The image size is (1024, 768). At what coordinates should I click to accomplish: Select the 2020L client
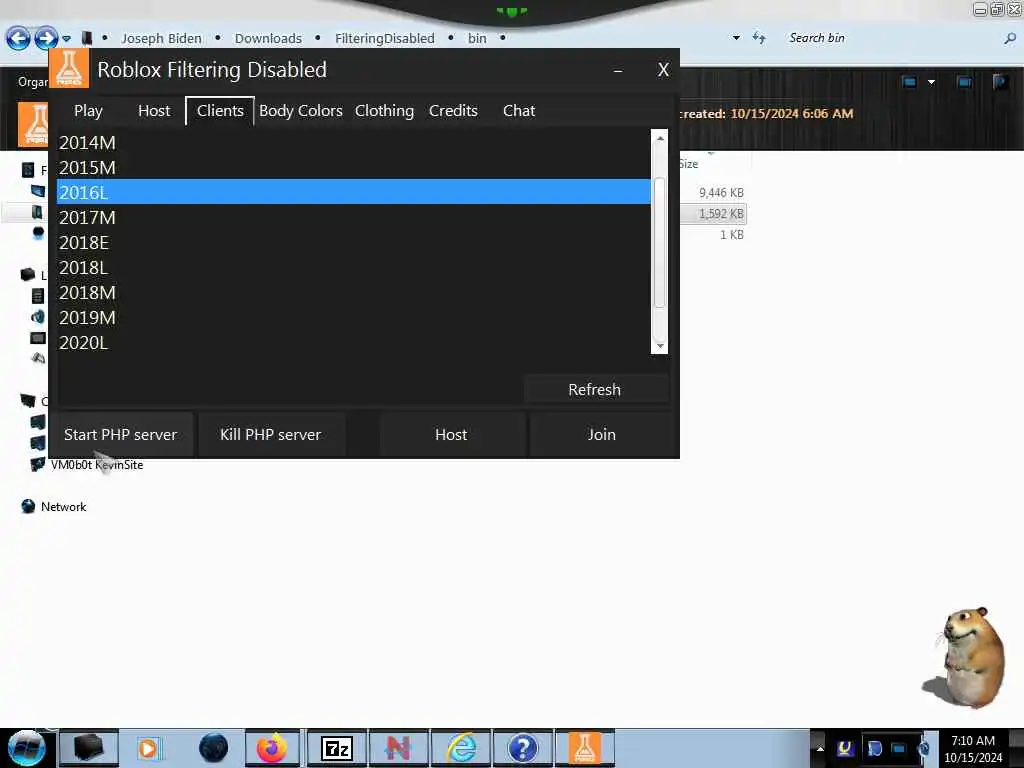click(353, 342)
